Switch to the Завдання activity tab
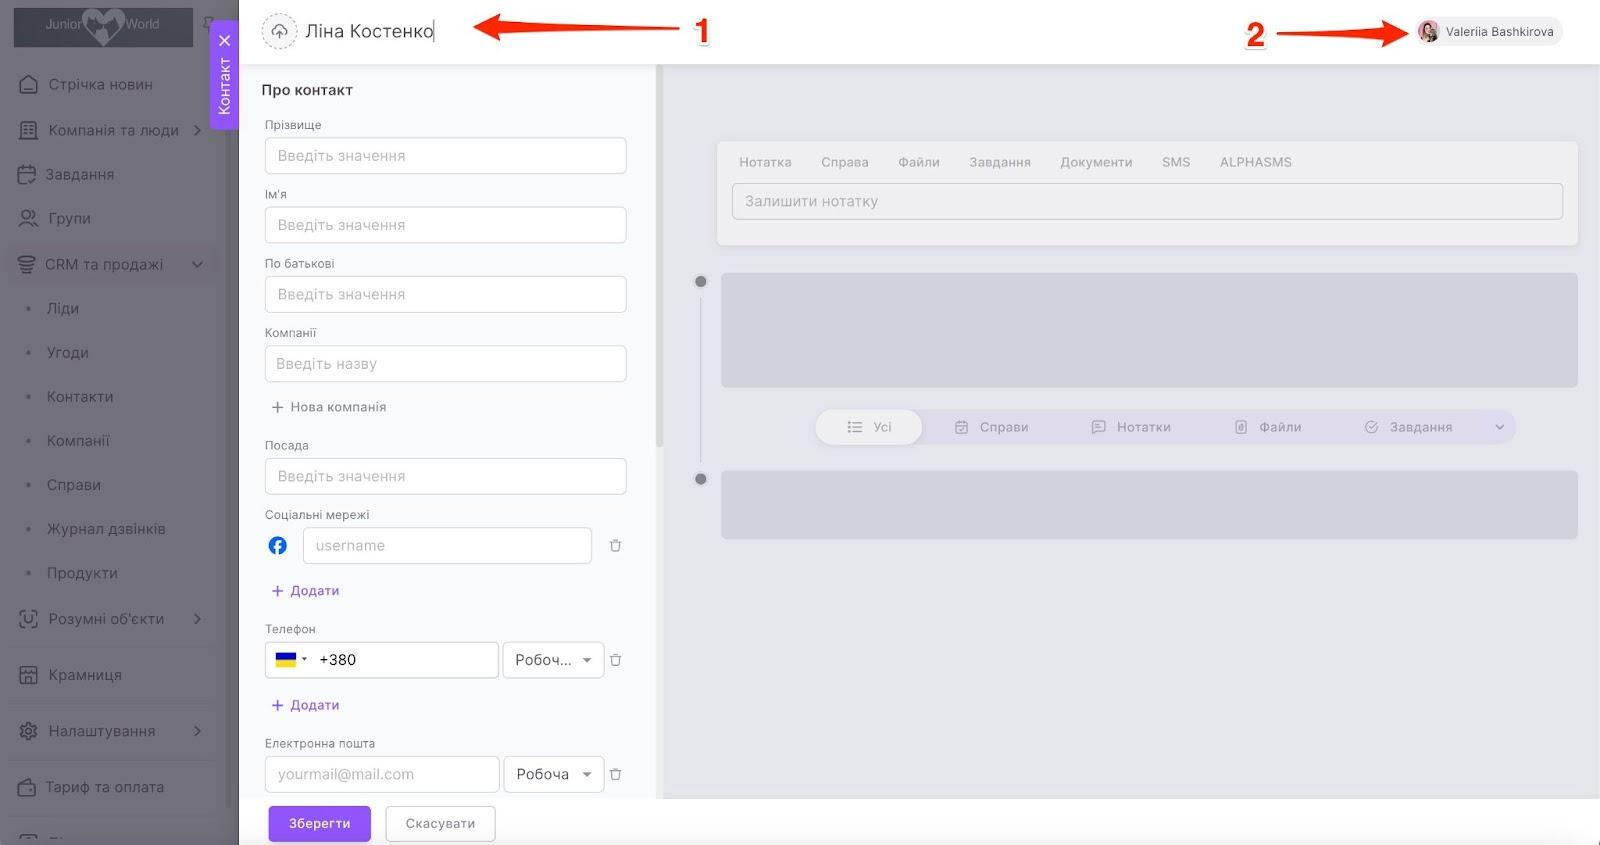 [x=1000, y=162]
